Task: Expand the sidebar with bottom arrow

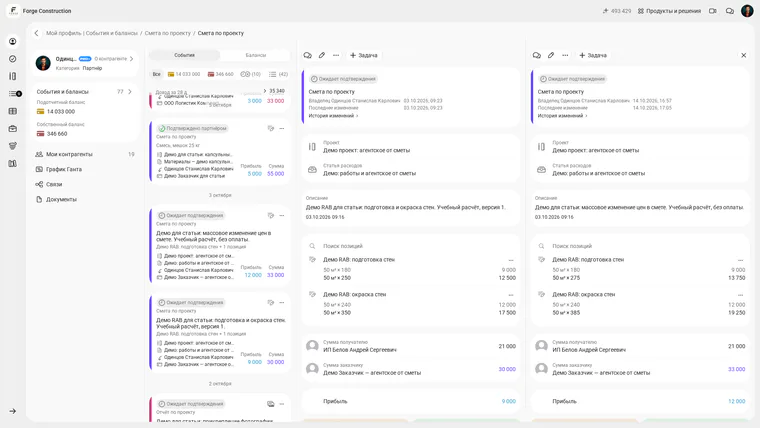Action: pos(13,411)
